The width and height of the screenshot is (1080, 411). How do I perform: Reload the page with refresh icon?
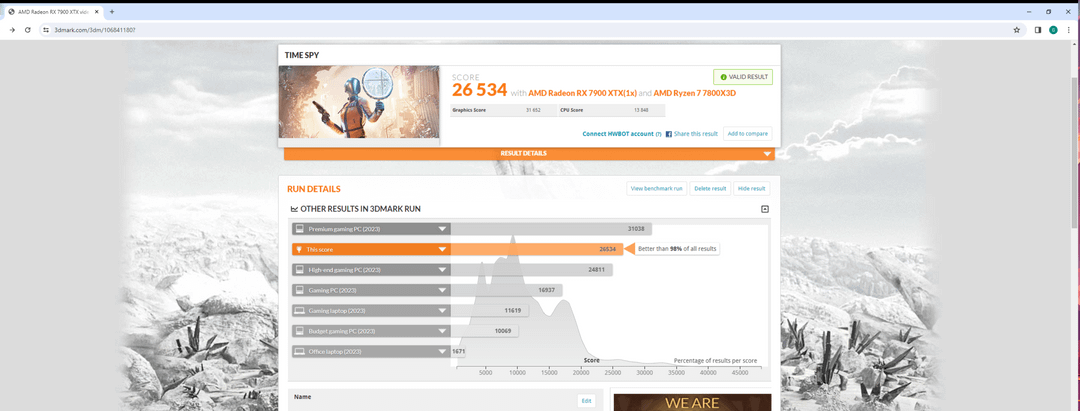pyautogui.click(x=28, y=30)
